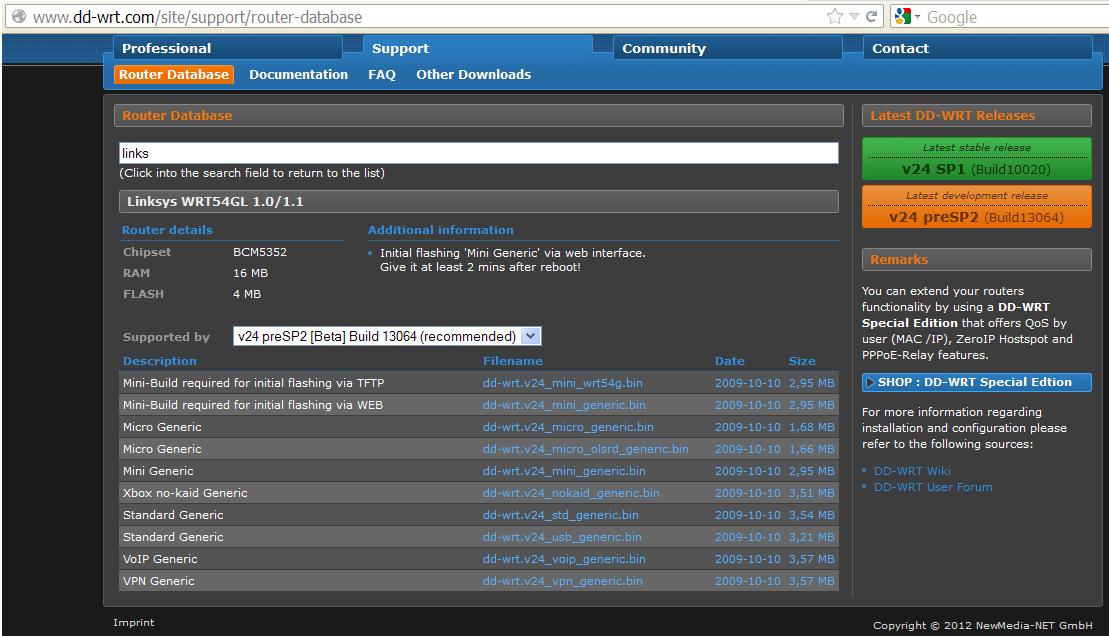Click the Latest DD-WRT Releases heading
Viewport: 1109px width, 636px height.
click(x=977, y=115)
